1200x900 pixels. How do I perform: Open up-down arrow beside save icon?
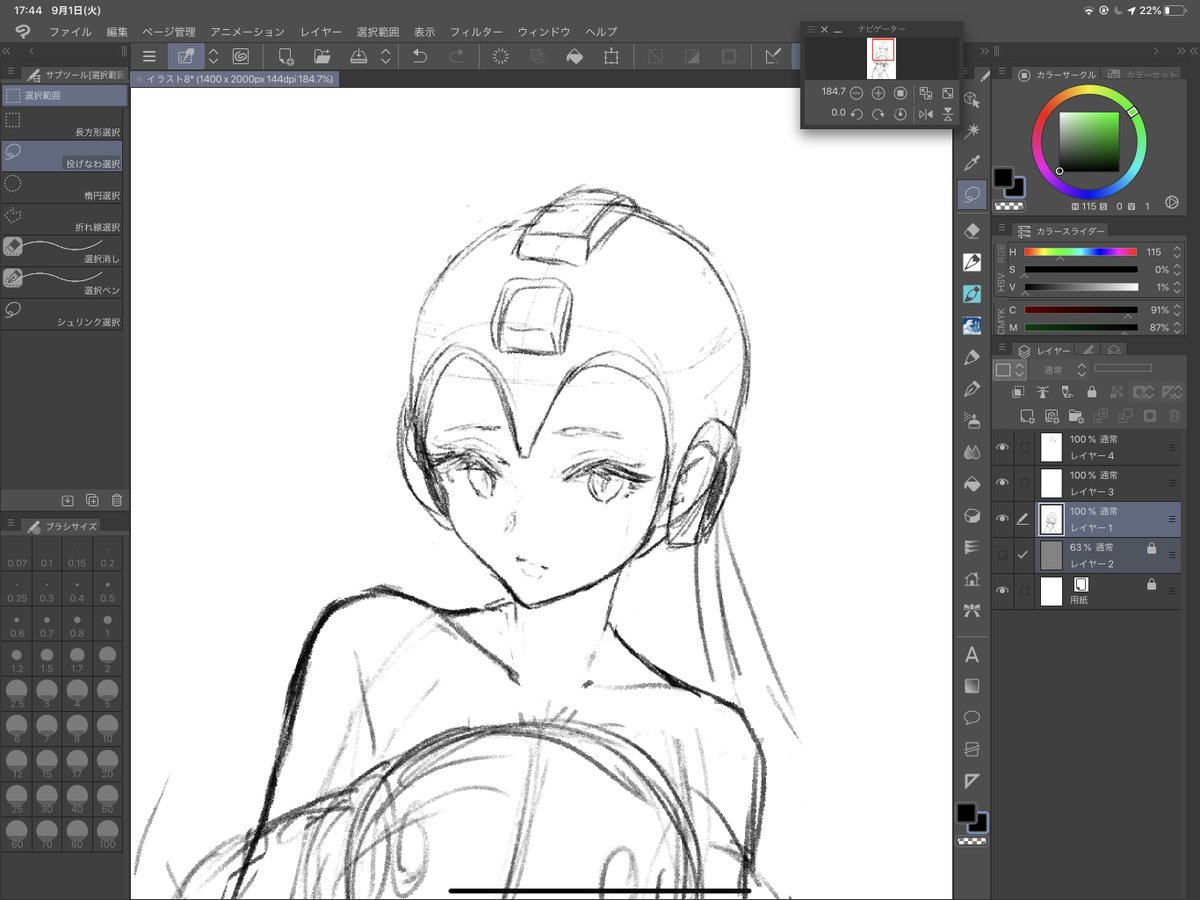(x=386, y=57)
